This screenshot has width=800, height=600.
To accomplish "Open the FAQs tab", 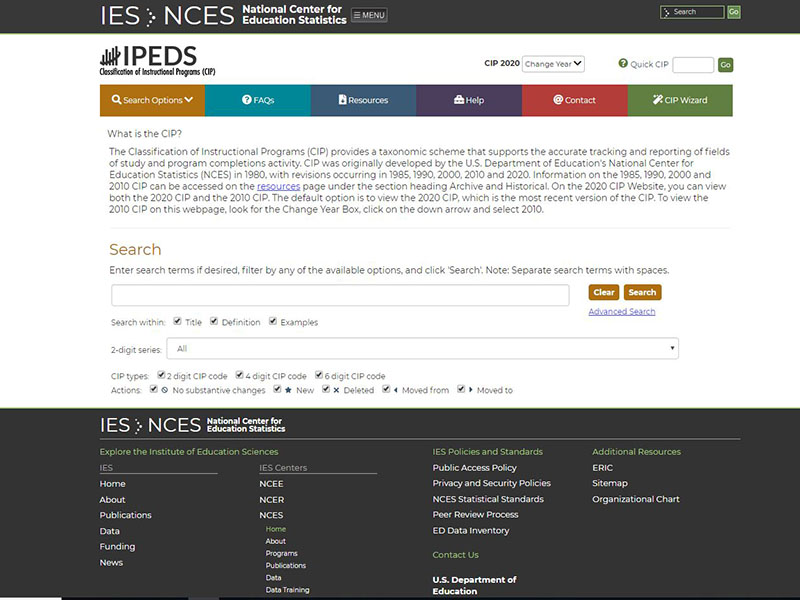I will pyautogui.click(x=258, y=100).
